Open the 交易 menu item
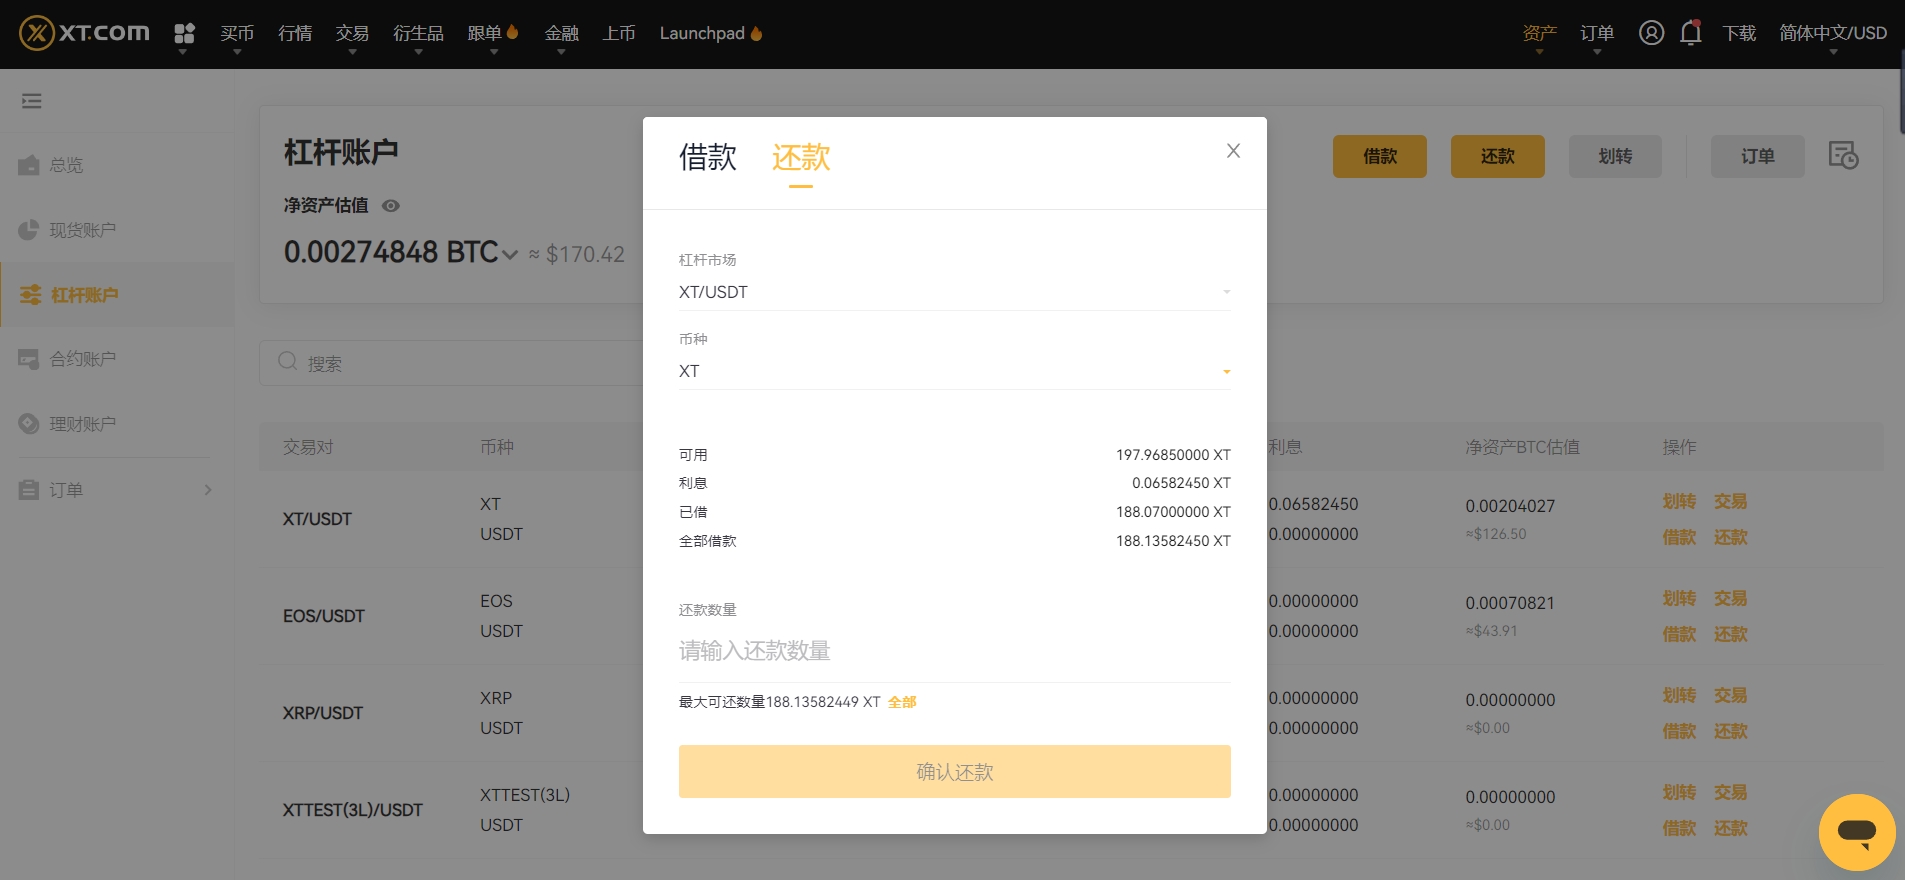This screenshot has height=880, width=1905. [352, 33]
